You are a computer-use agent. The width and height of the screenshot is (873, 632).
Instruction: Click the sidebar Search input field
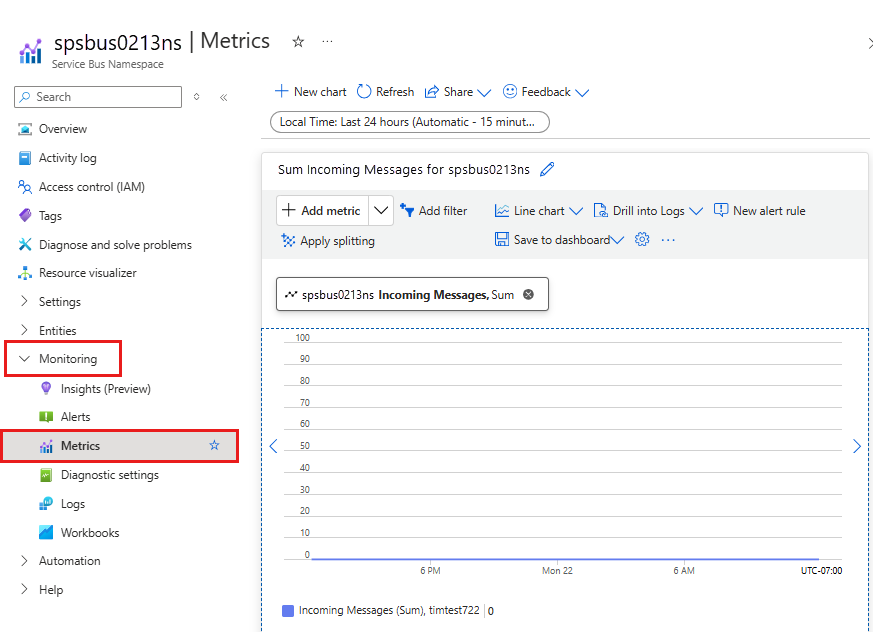coord(98,97)
